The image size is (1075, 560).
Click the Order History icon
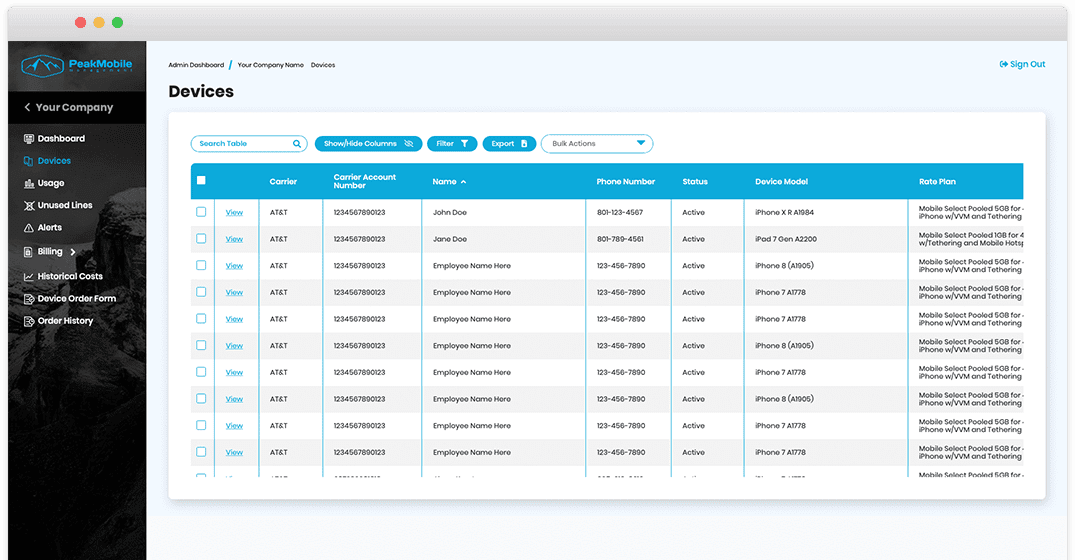[x=29, y=321]
